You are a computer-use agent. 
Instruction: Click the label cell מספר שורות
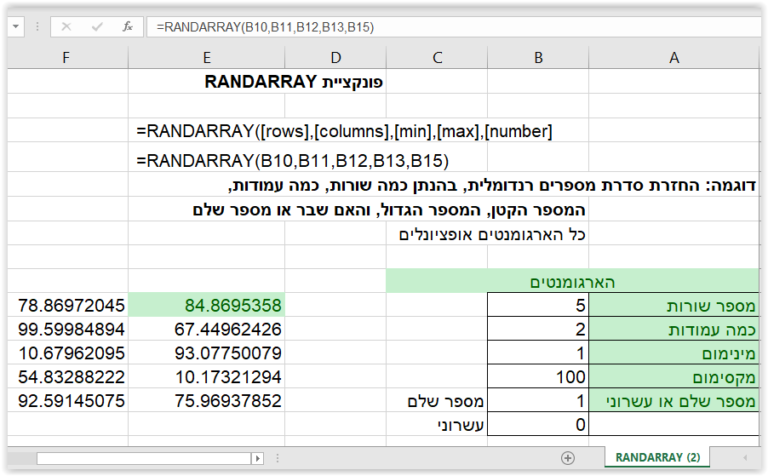pyautogui.click(x=674, y=305)
